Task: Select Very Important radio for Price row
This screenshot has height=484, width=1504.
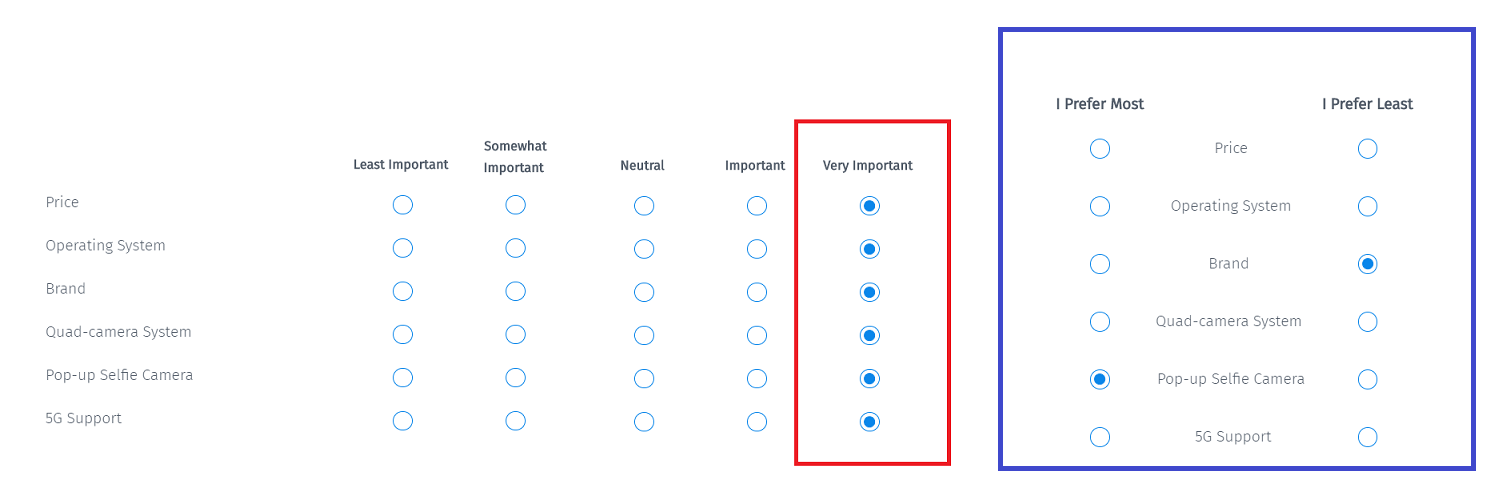Action: [x=870, y=205]
